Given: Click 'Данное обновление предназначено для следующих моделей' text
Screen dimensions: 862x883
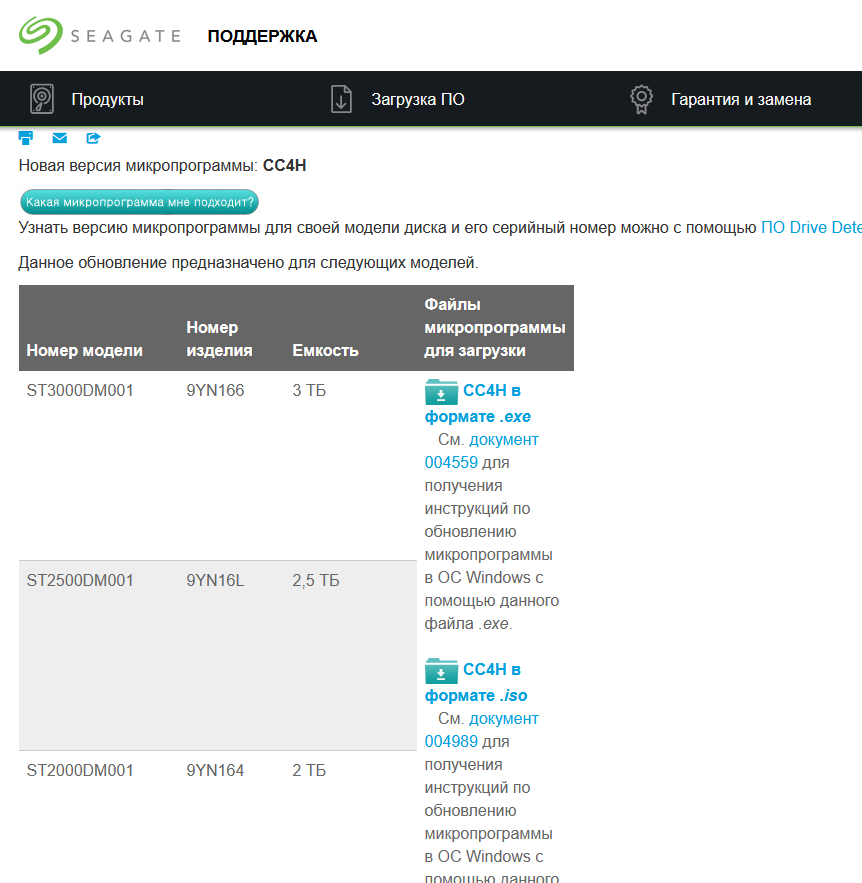Looking at the screenshot, I should [x=248, y=262].
